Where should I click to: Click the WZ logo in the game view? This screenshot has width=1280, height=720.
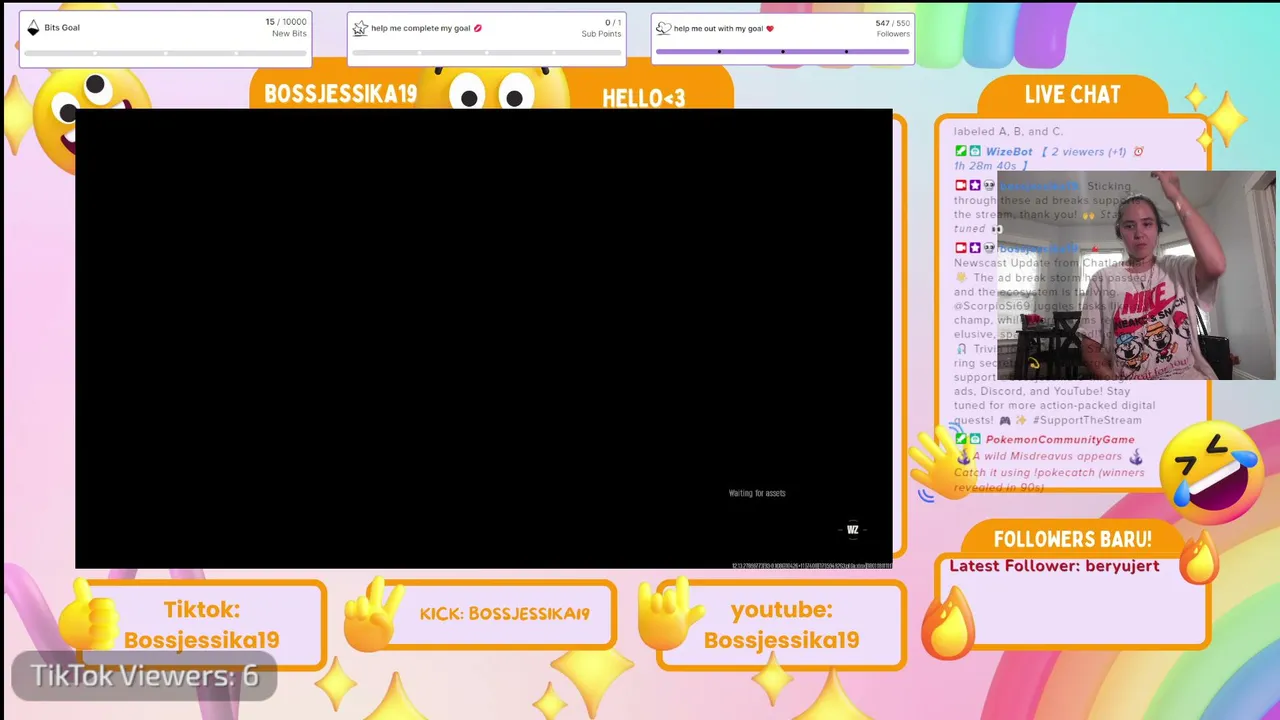853,530
